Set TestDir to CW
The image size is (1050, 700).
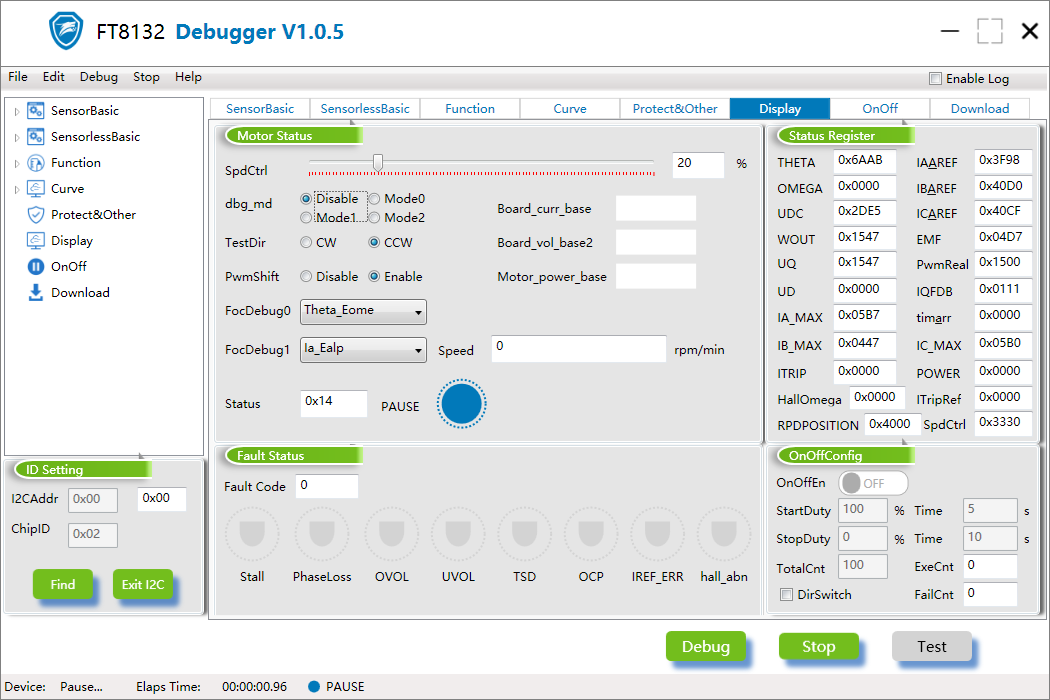306,242
